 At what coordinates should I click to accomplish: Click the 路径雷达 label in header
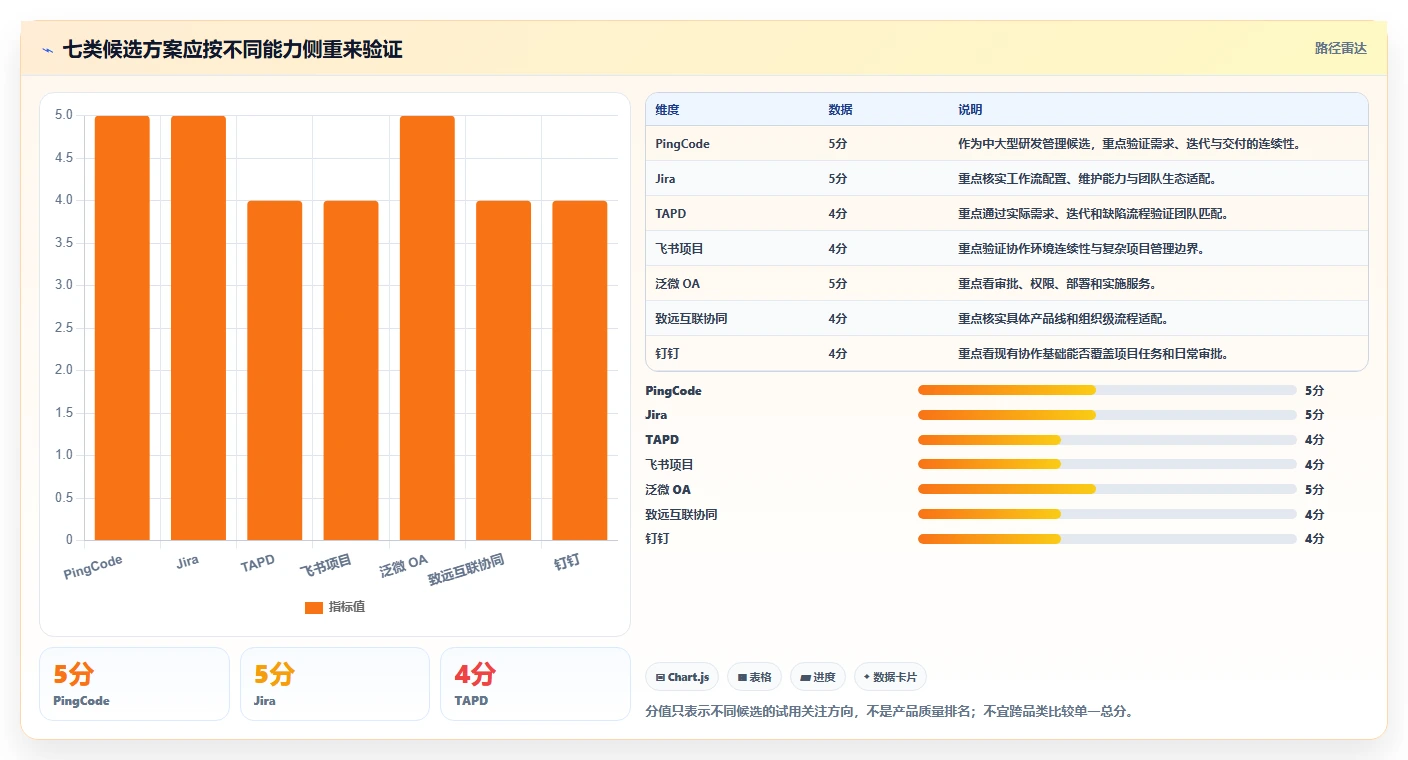point(1340,48)
